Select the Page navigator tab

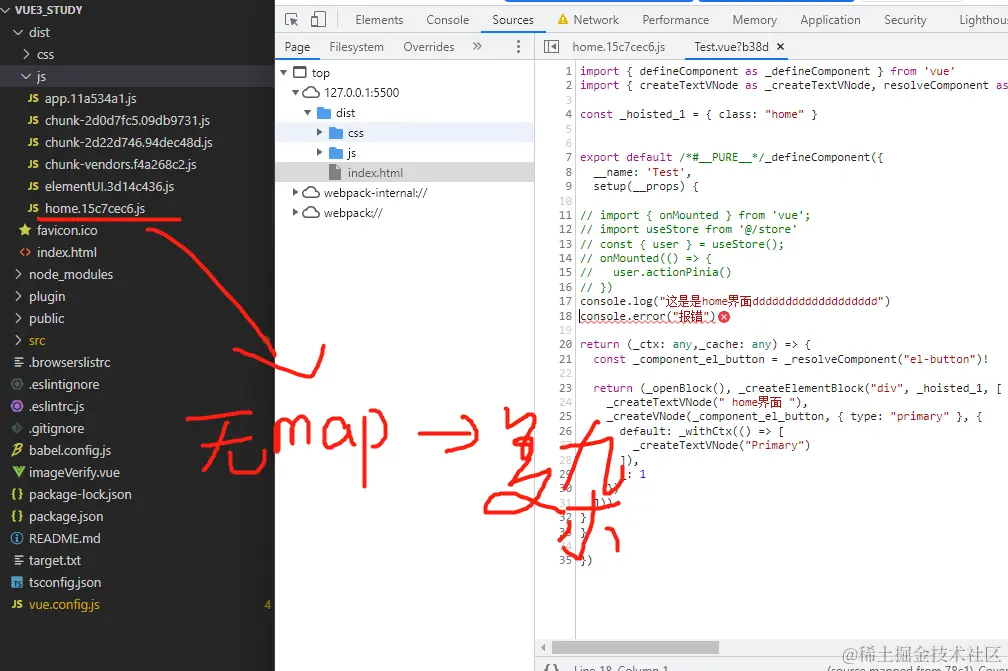297,46
